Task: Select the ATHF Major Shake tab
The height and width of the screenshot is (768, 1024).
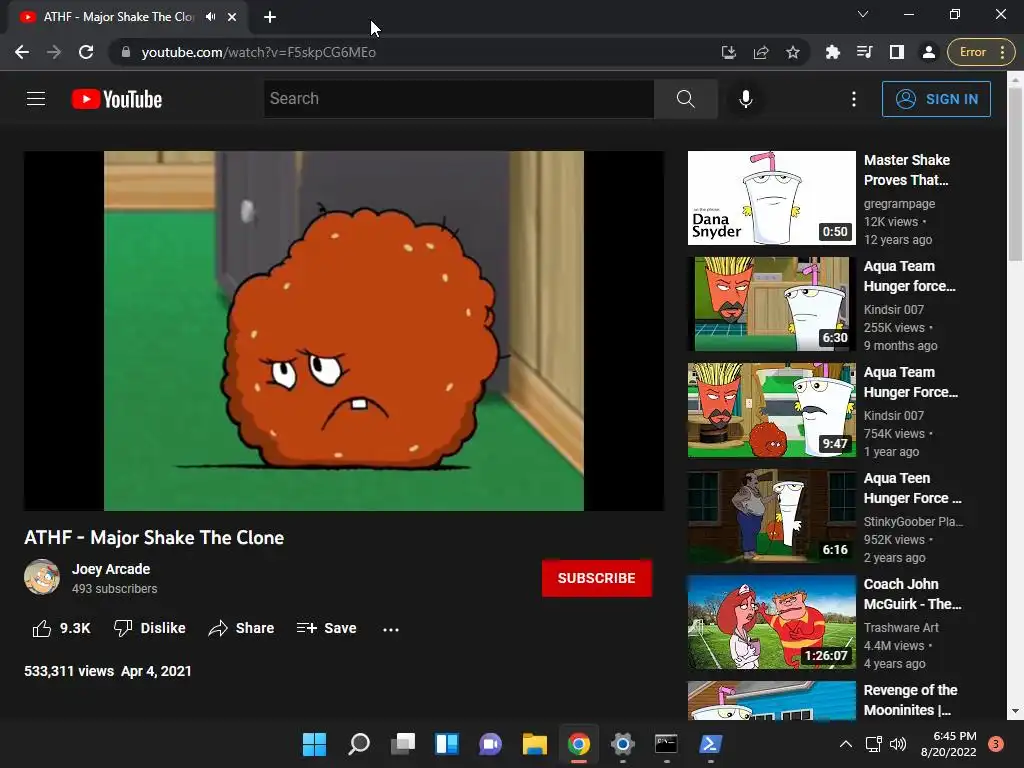Action: click(118, 17)
